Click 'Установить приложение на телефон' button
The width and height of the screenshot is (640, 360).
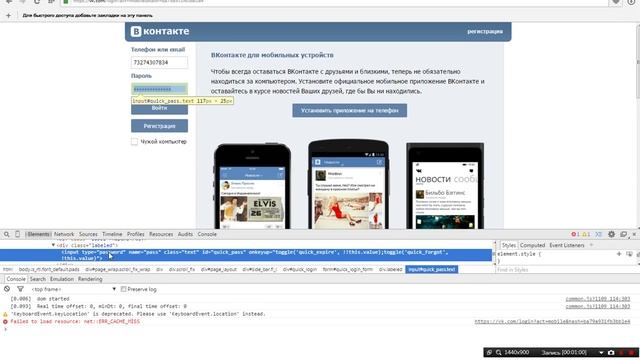tap(349, 110)
